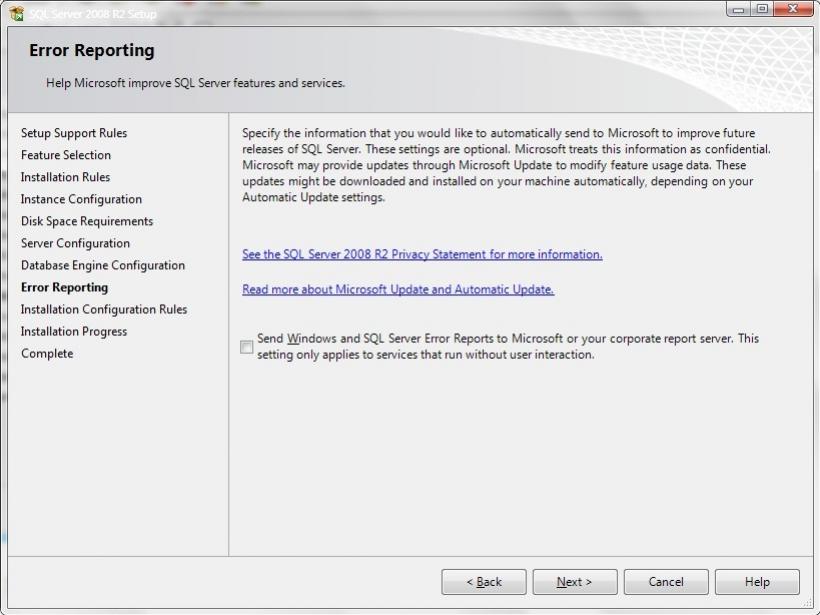Select the Feature Selection step
This screenshot has width=820, height=615.
(x=66, y=155)
